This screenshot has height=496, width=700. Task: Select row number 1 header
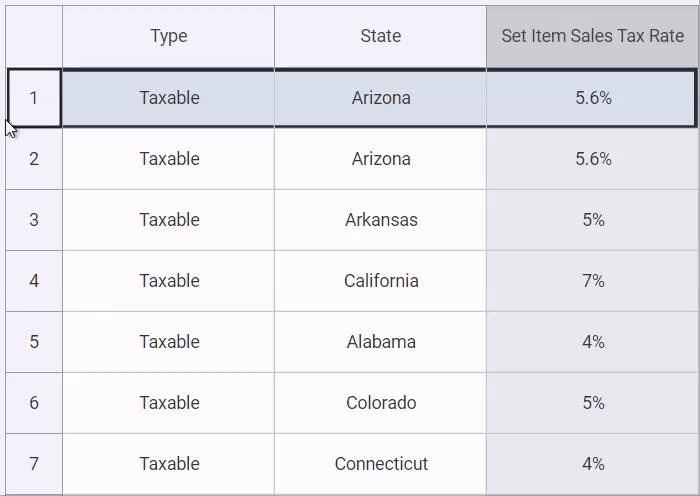[34, 98]
